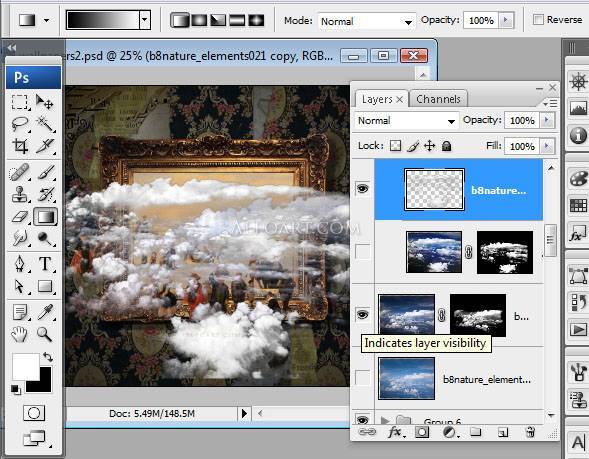Select the Dodge tool
The height and width of the screenshot is (459, 589).
[45, 238]
